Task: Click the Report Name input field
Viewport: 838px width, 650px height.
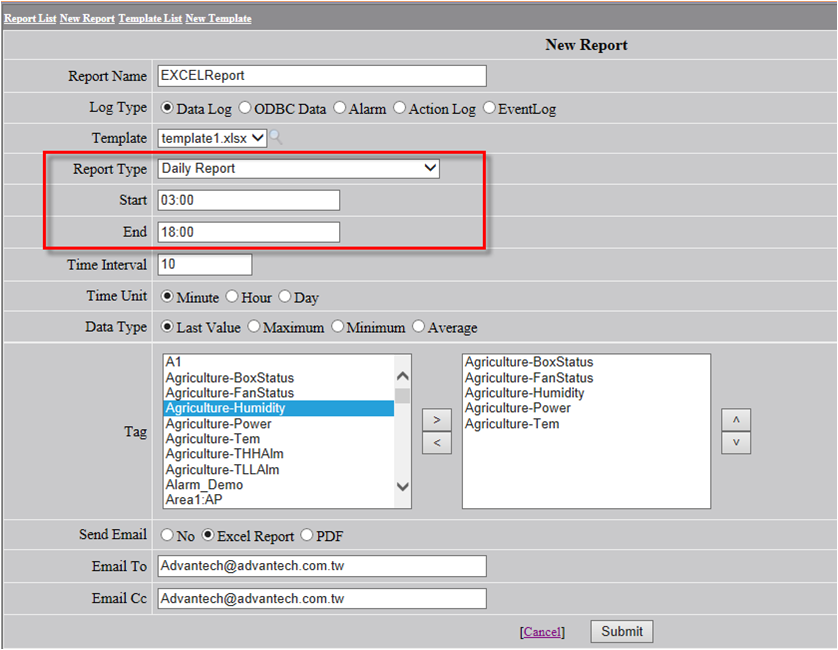Action: point(321,76)
